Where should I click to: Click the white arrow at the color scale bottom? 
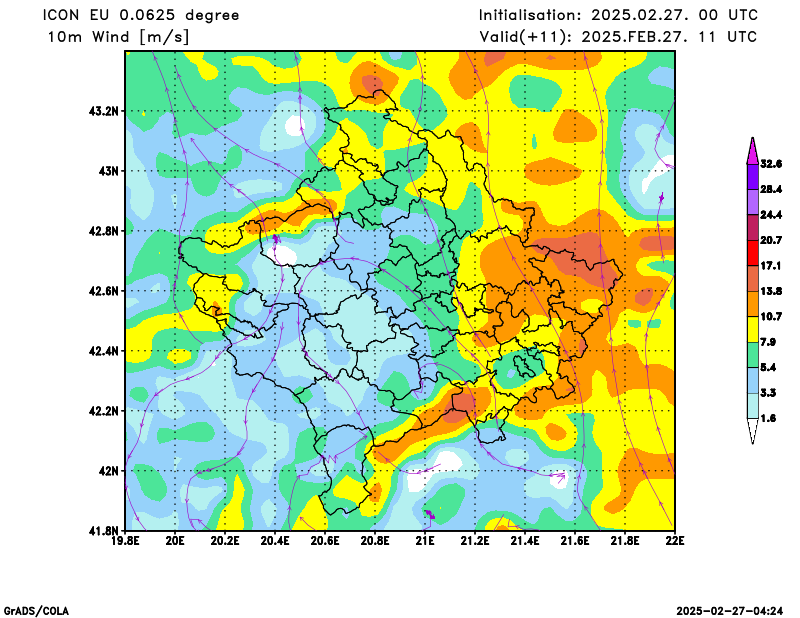click(x=753, y=431)
